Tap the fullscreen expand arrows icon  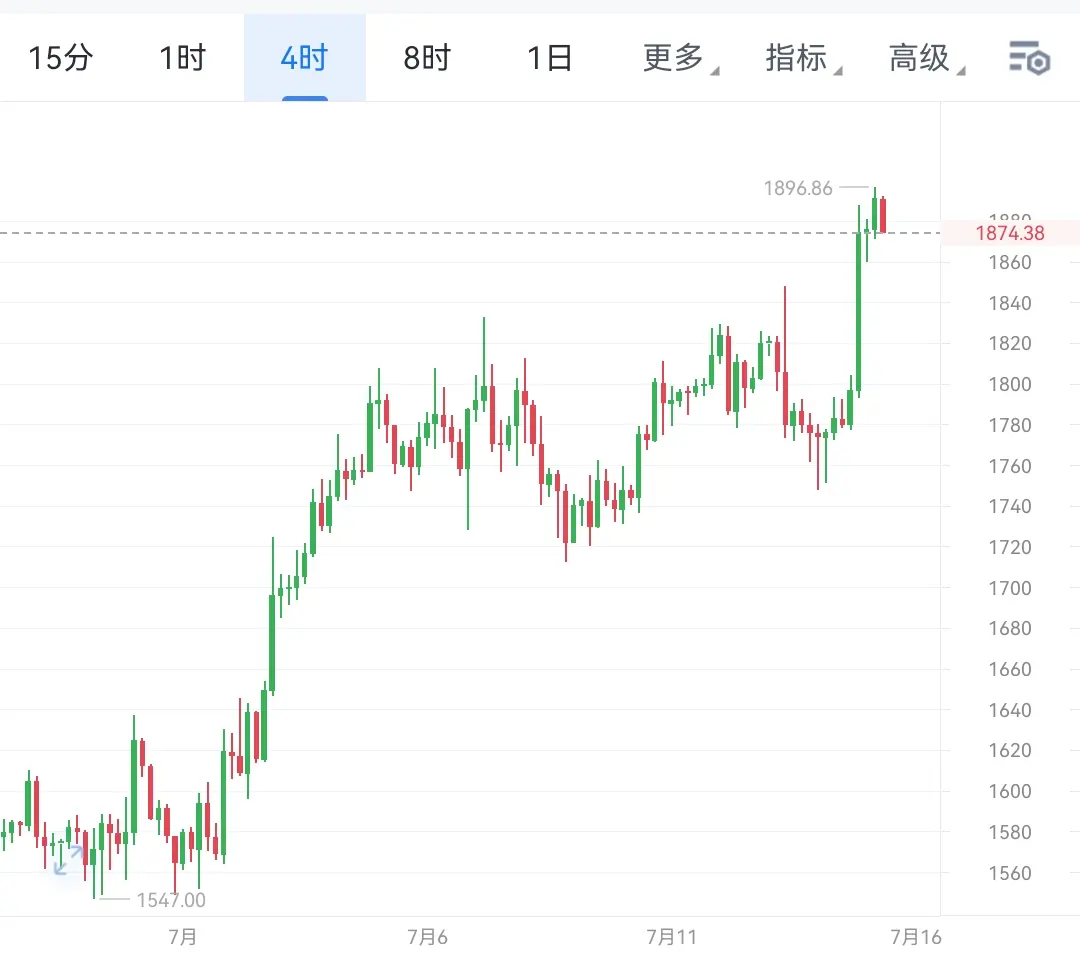pyautogui.click(x=69, y=860)
